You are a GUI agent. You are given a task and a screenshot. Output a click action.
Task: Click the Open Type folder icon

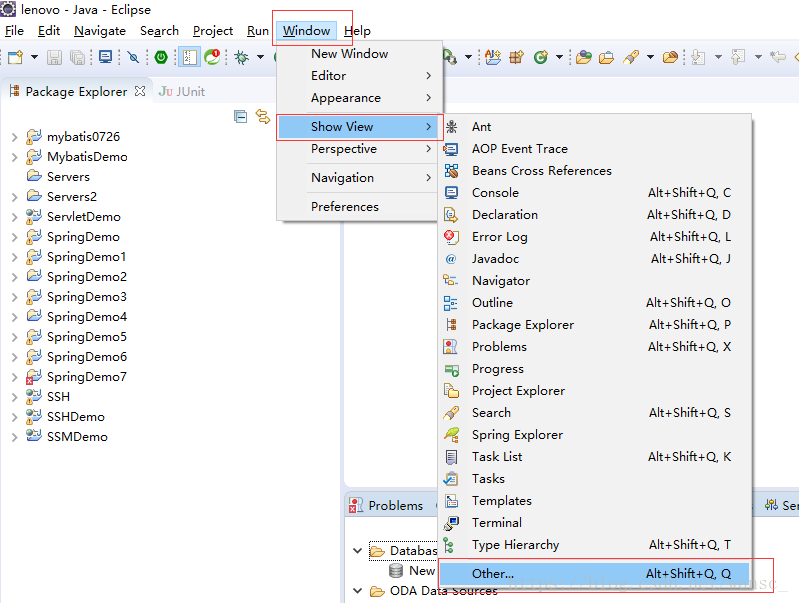click(x=583, y=57)
